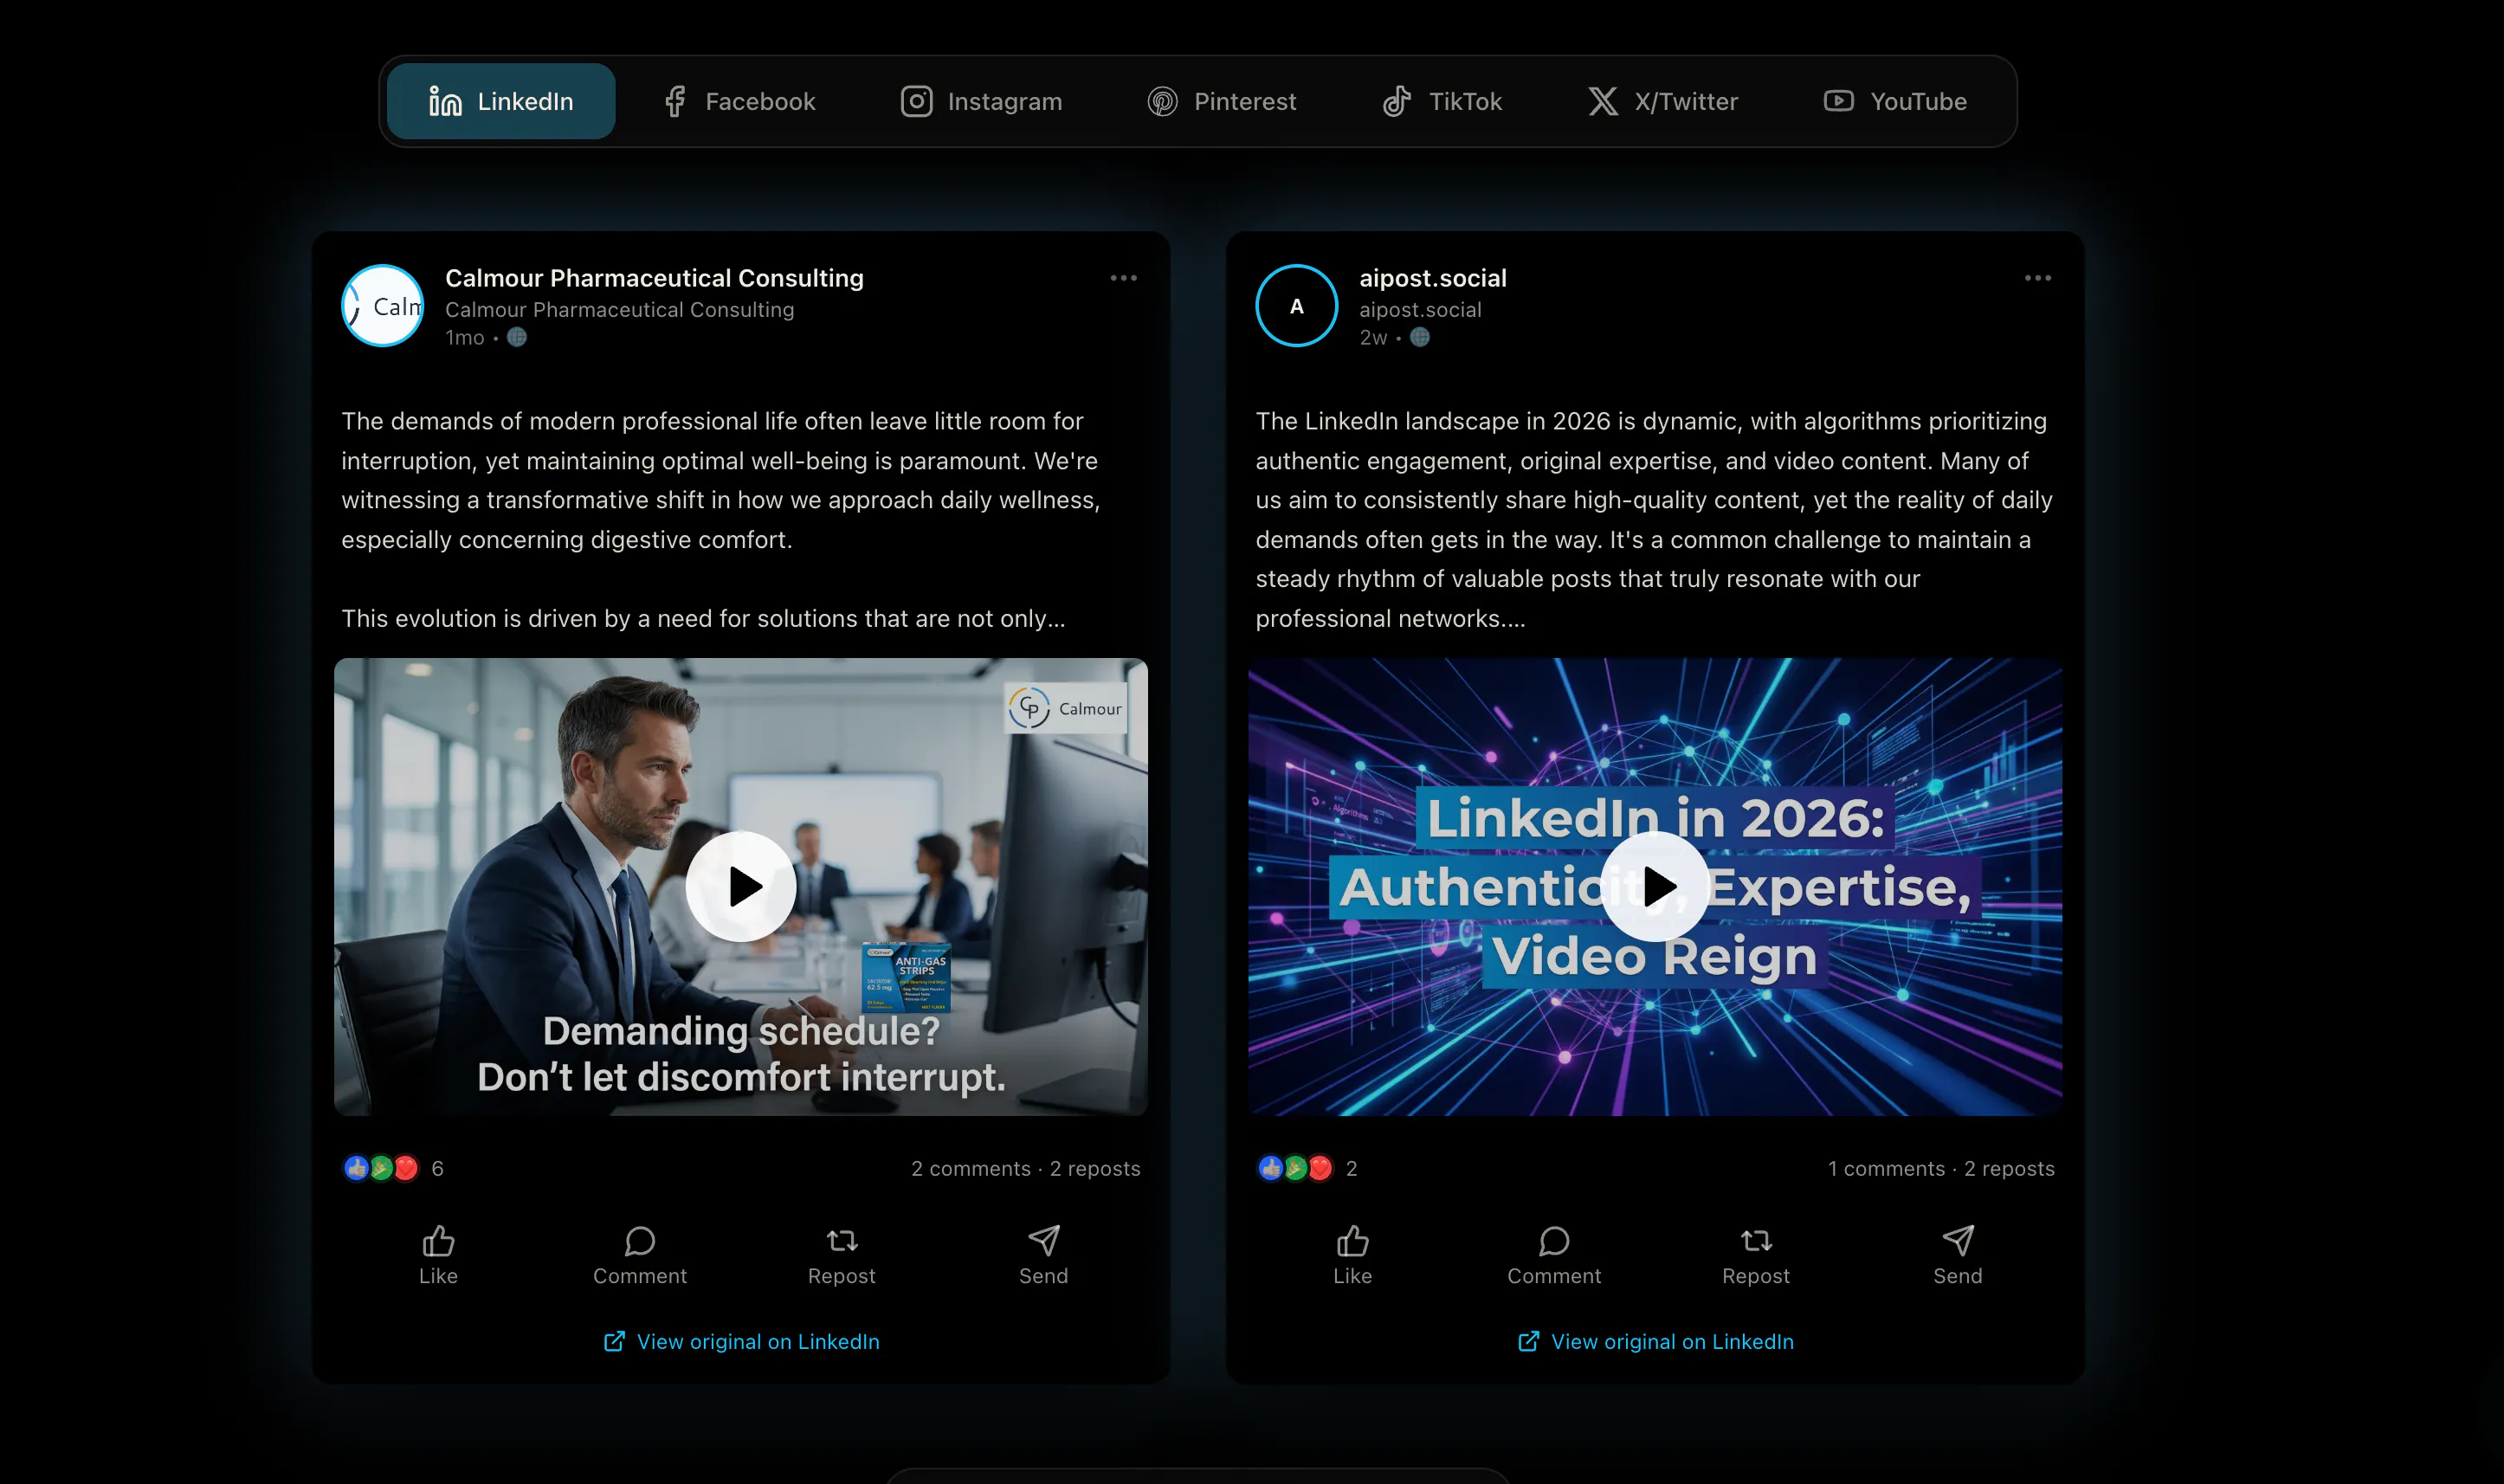The image size is (2504, 1484).
Task: Open more options on Calmour post
Action: click(1123, 278)
